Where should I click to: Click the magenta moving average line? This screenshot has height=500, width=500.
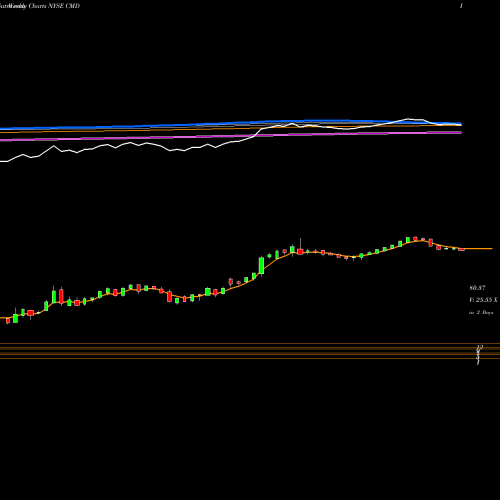point(231,136)
